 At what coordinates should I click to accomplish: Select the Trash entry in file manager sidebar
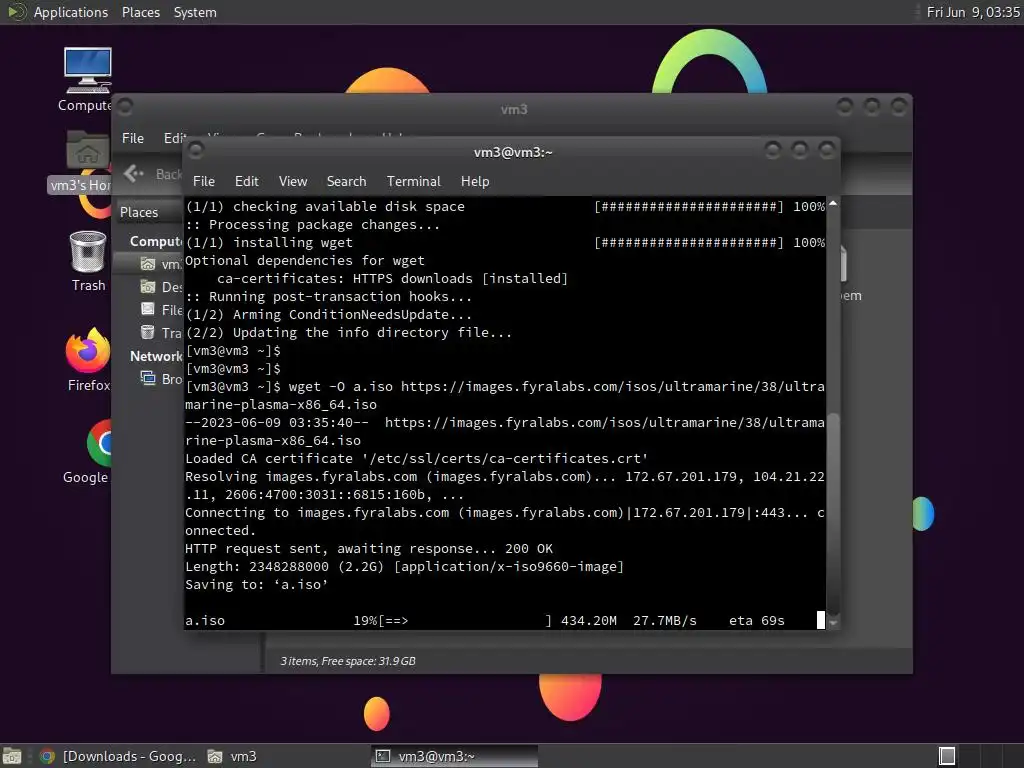(x=161, y=332)
